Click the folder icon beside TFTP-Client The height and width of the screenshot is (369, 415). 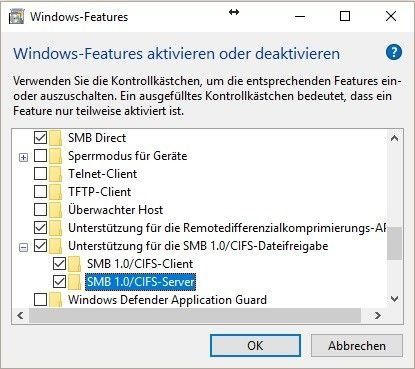pos(56,192)
